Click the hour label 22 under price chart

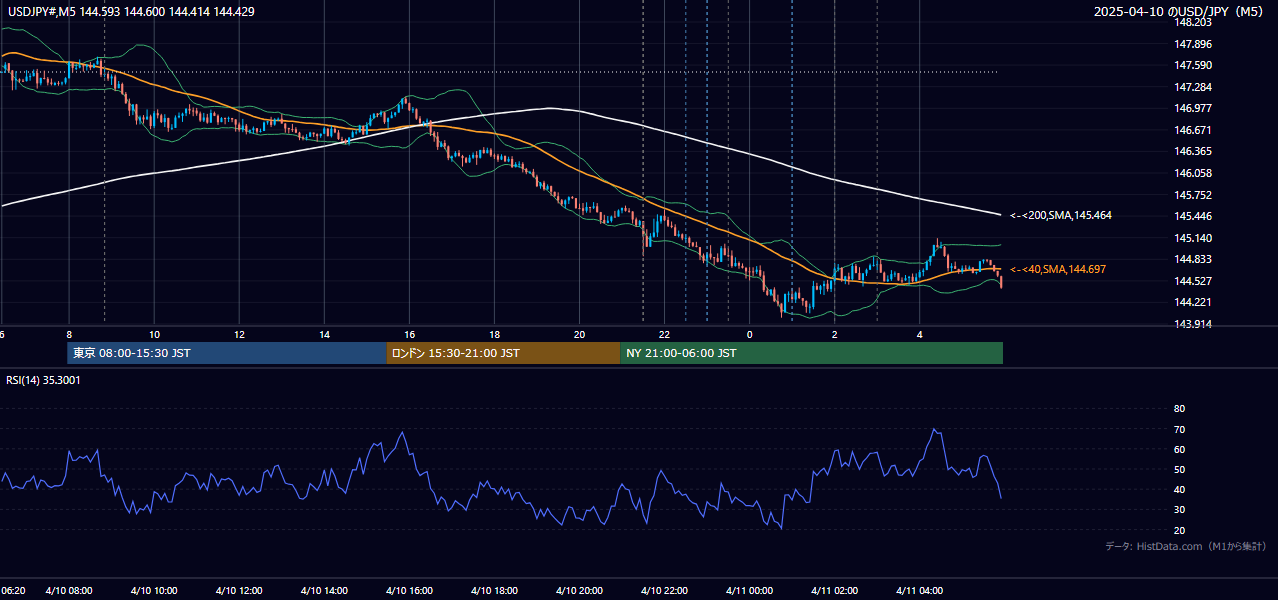tap(665, 334)
